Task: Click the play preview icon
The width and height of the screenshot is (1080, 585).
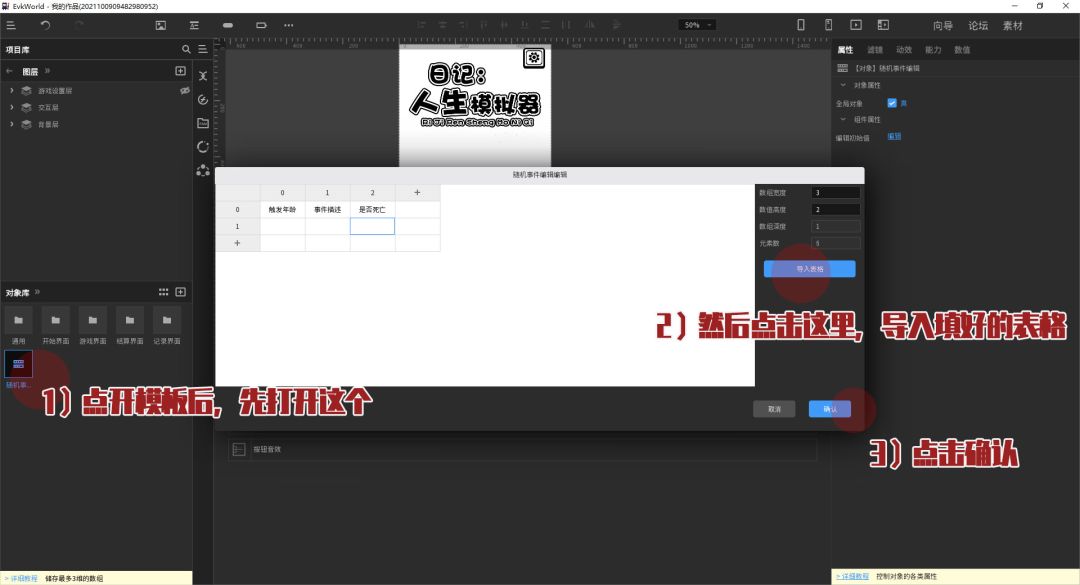Action: pos(855,25)
